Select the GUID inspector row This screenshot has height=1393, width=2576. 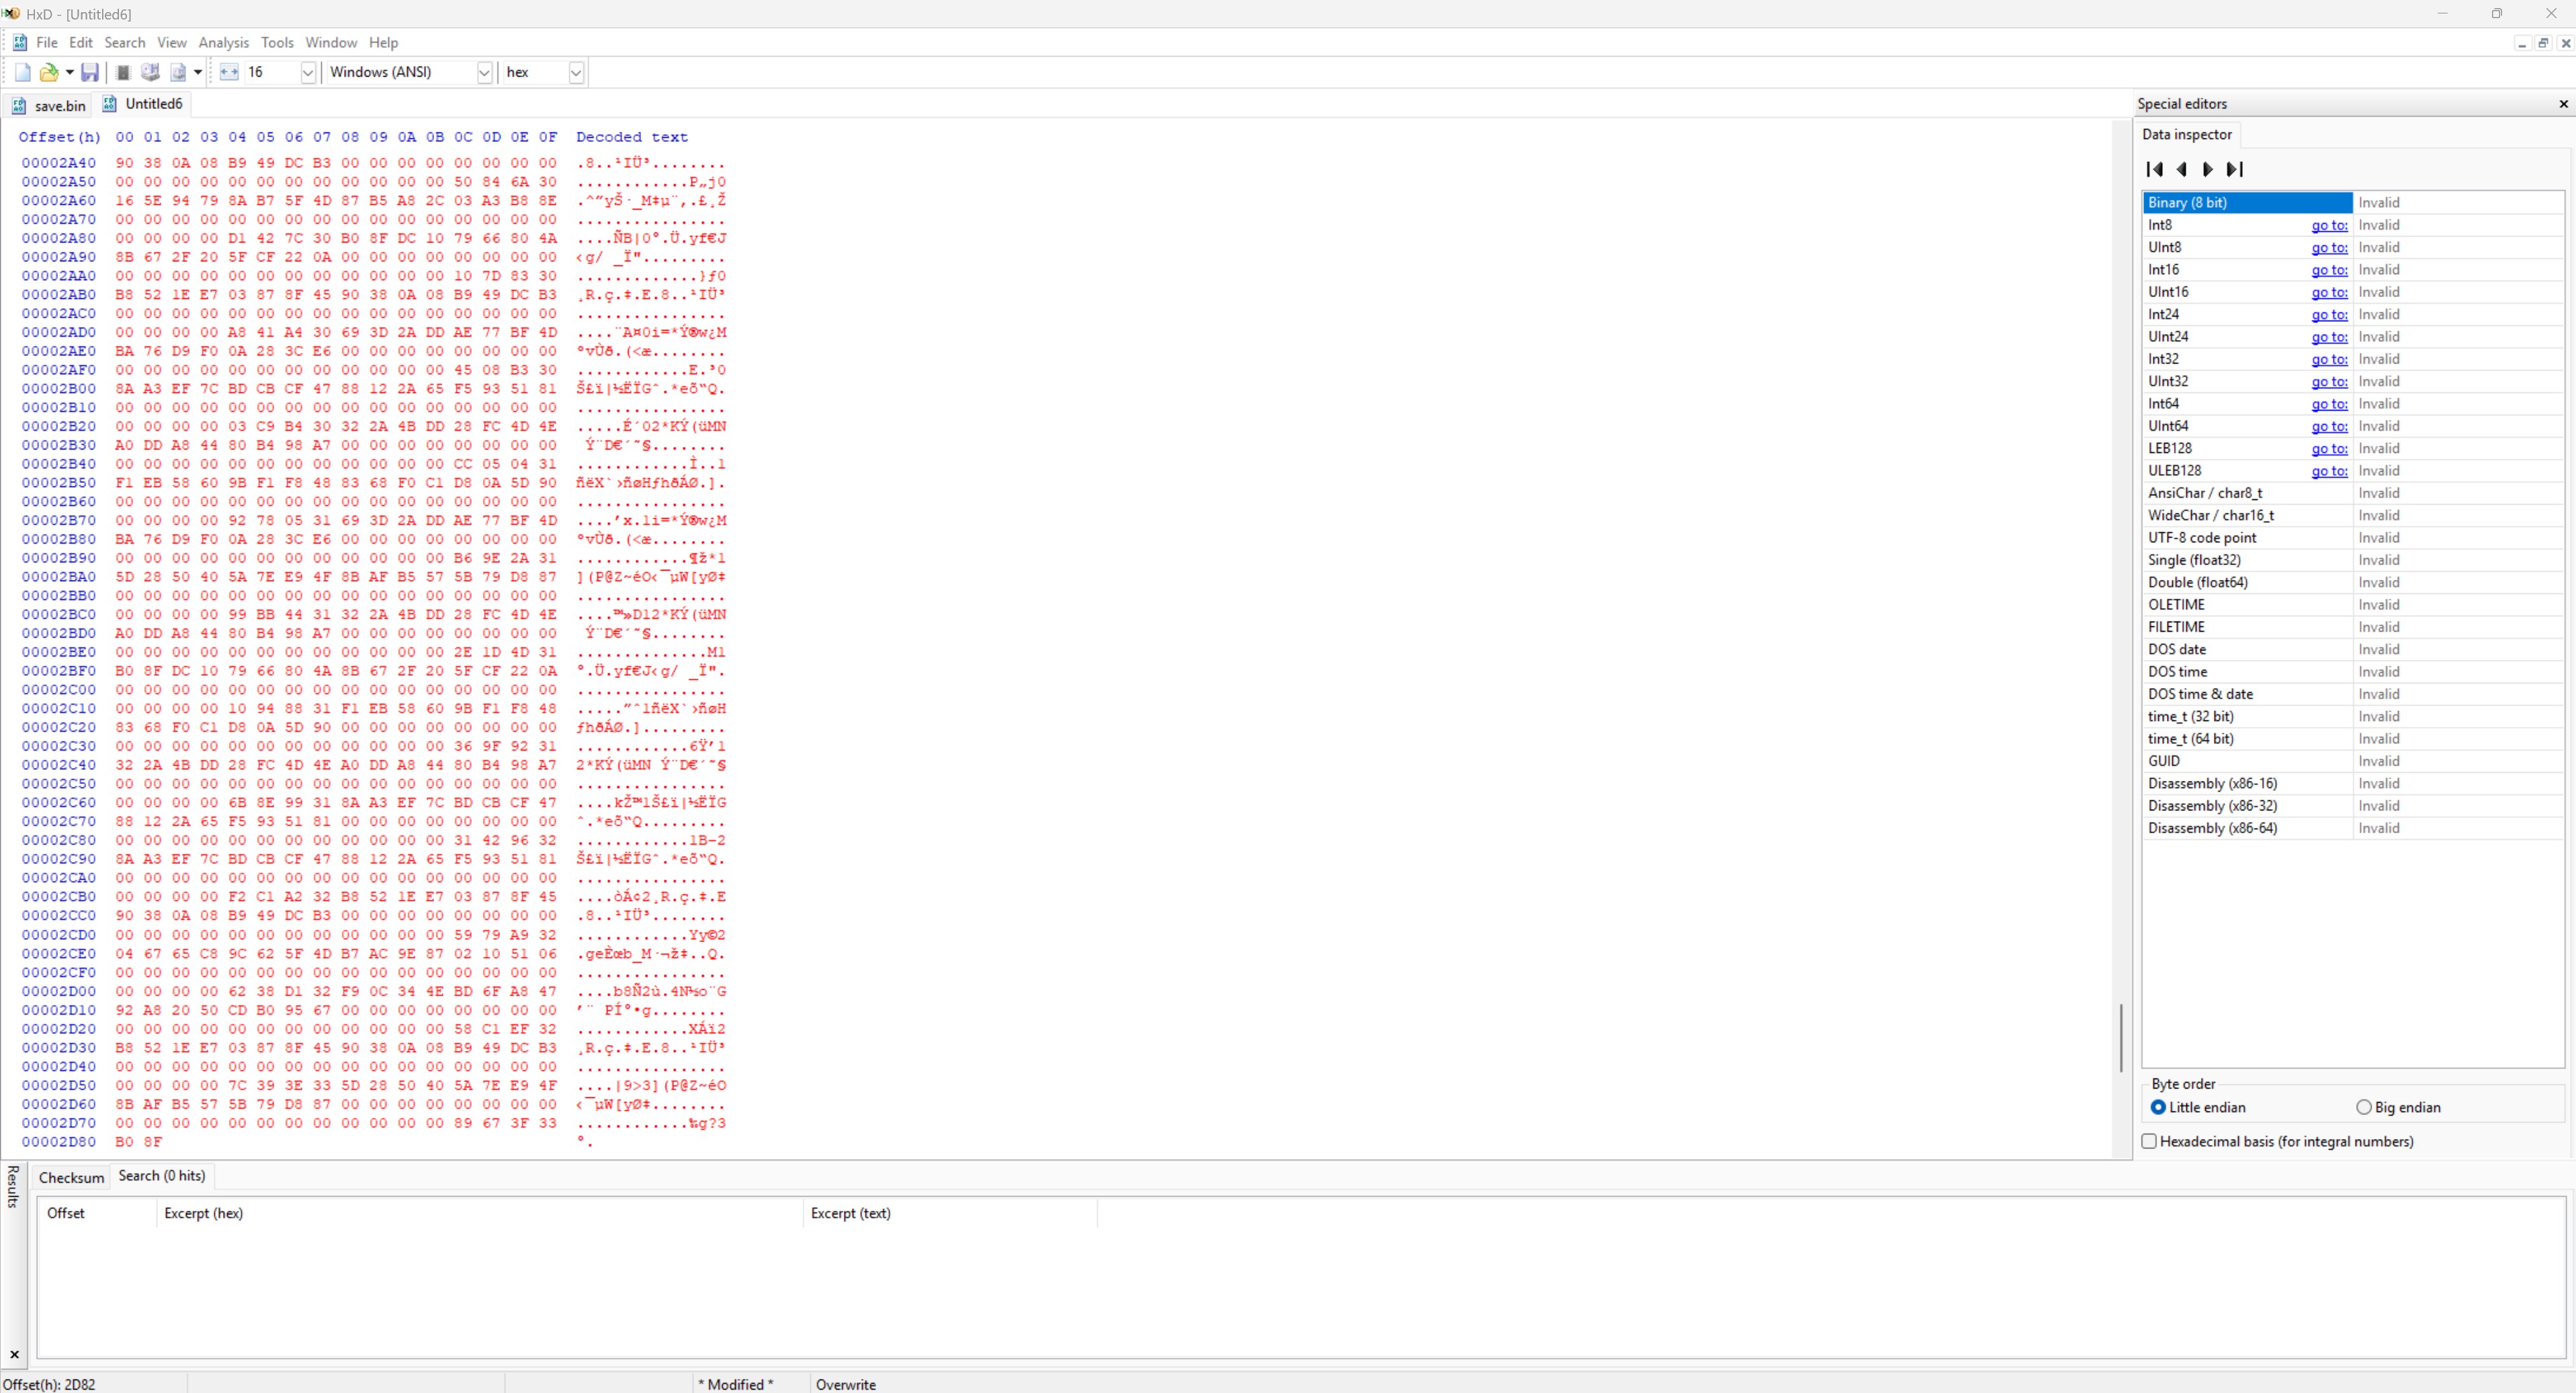coord(2353,761)
